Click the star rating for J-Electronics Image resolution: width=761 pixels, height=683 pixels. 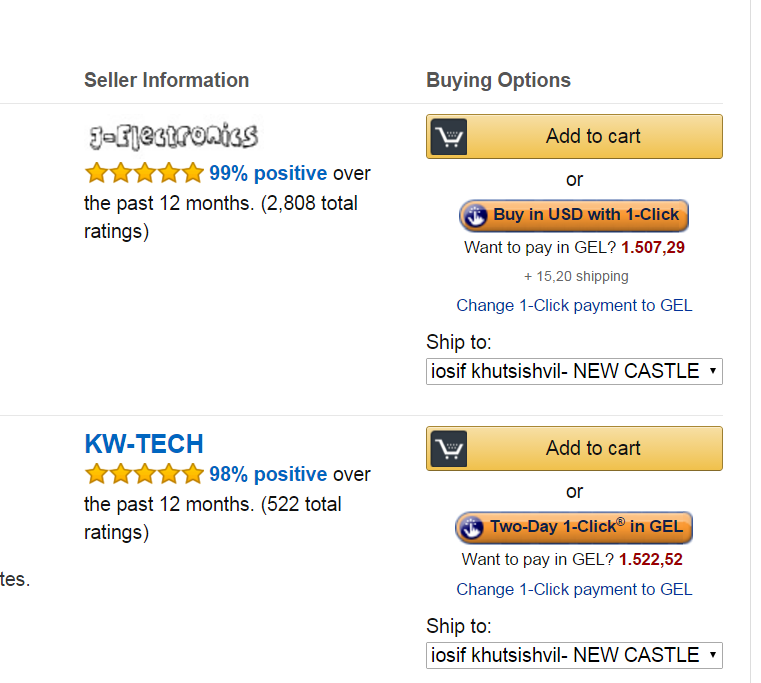pos(144,173)
